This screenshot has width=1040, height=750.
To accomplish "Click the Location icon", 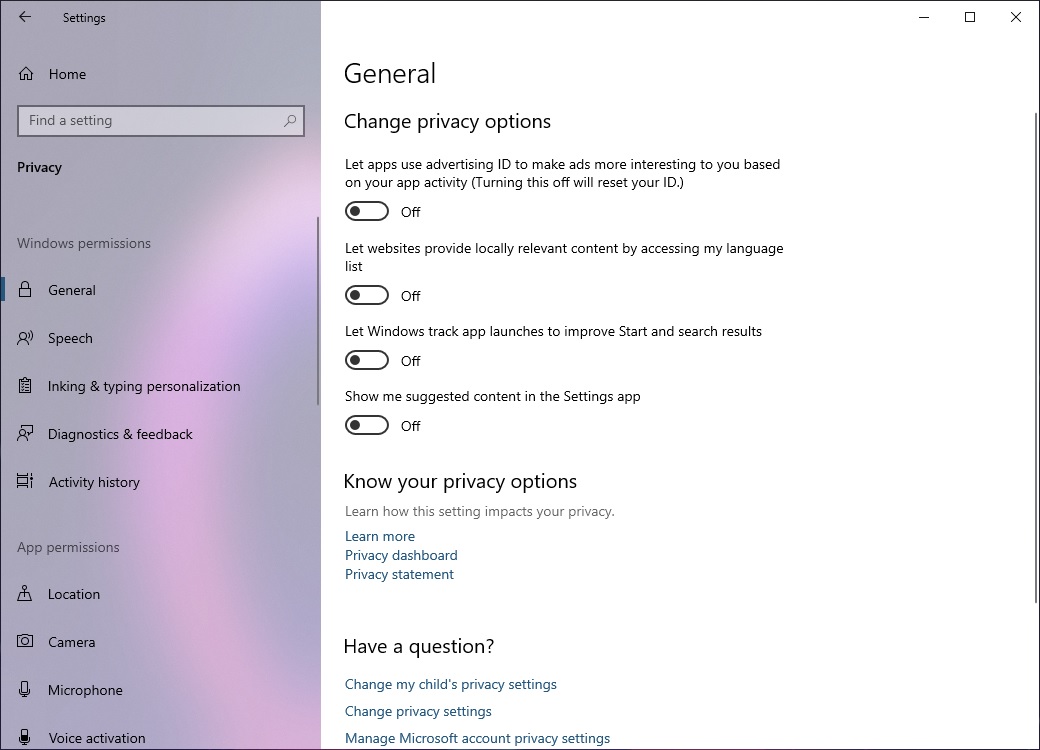I will (x=25, y=594).
